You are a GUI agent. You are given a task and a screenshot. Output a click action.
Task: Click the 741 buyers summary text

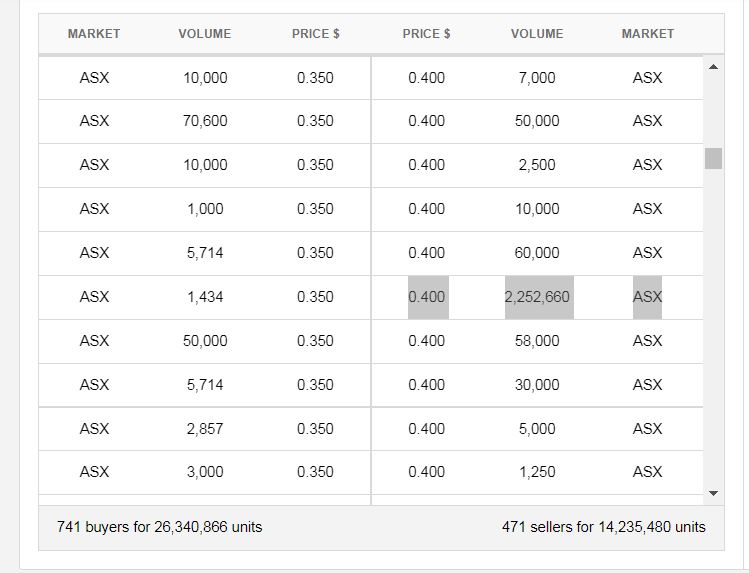(160, 527)
